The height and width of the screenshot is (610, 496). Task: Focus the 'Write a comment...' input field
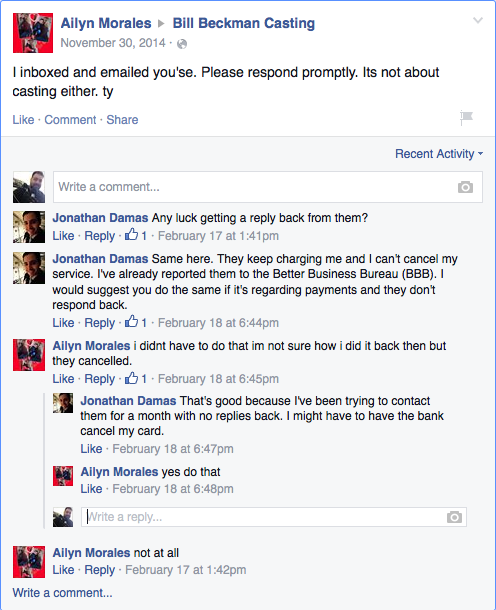[x=268, y=187]
